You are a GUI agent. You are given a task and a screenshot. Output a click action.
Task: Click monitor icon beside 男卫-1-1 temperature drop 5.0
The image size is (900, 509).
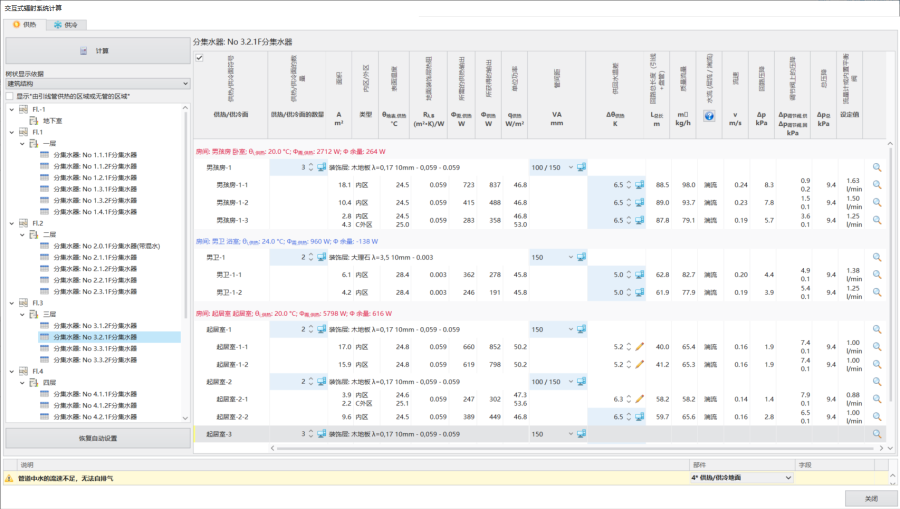(x=639, y=275)
